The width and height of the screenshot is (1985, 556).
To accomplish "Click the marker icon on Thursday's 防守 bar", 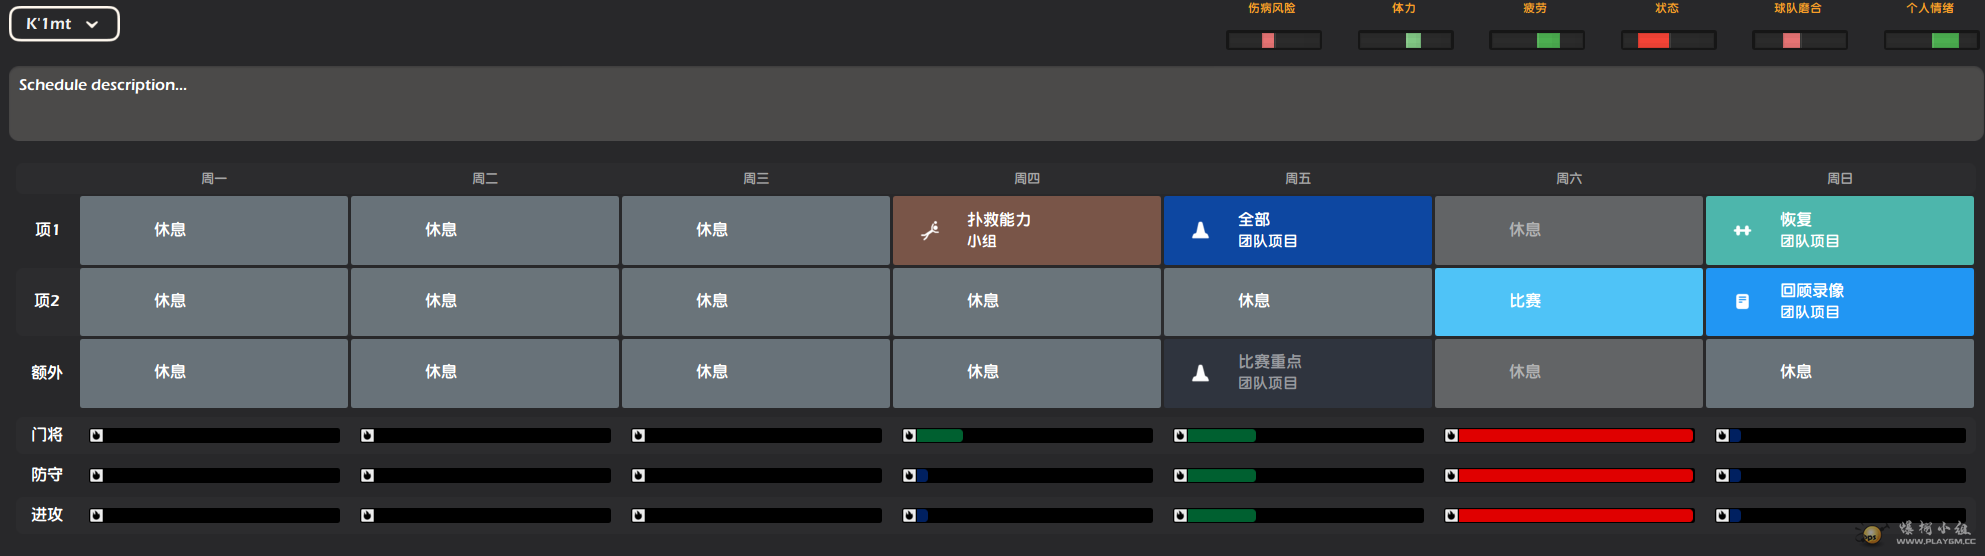I will point(909,476).
